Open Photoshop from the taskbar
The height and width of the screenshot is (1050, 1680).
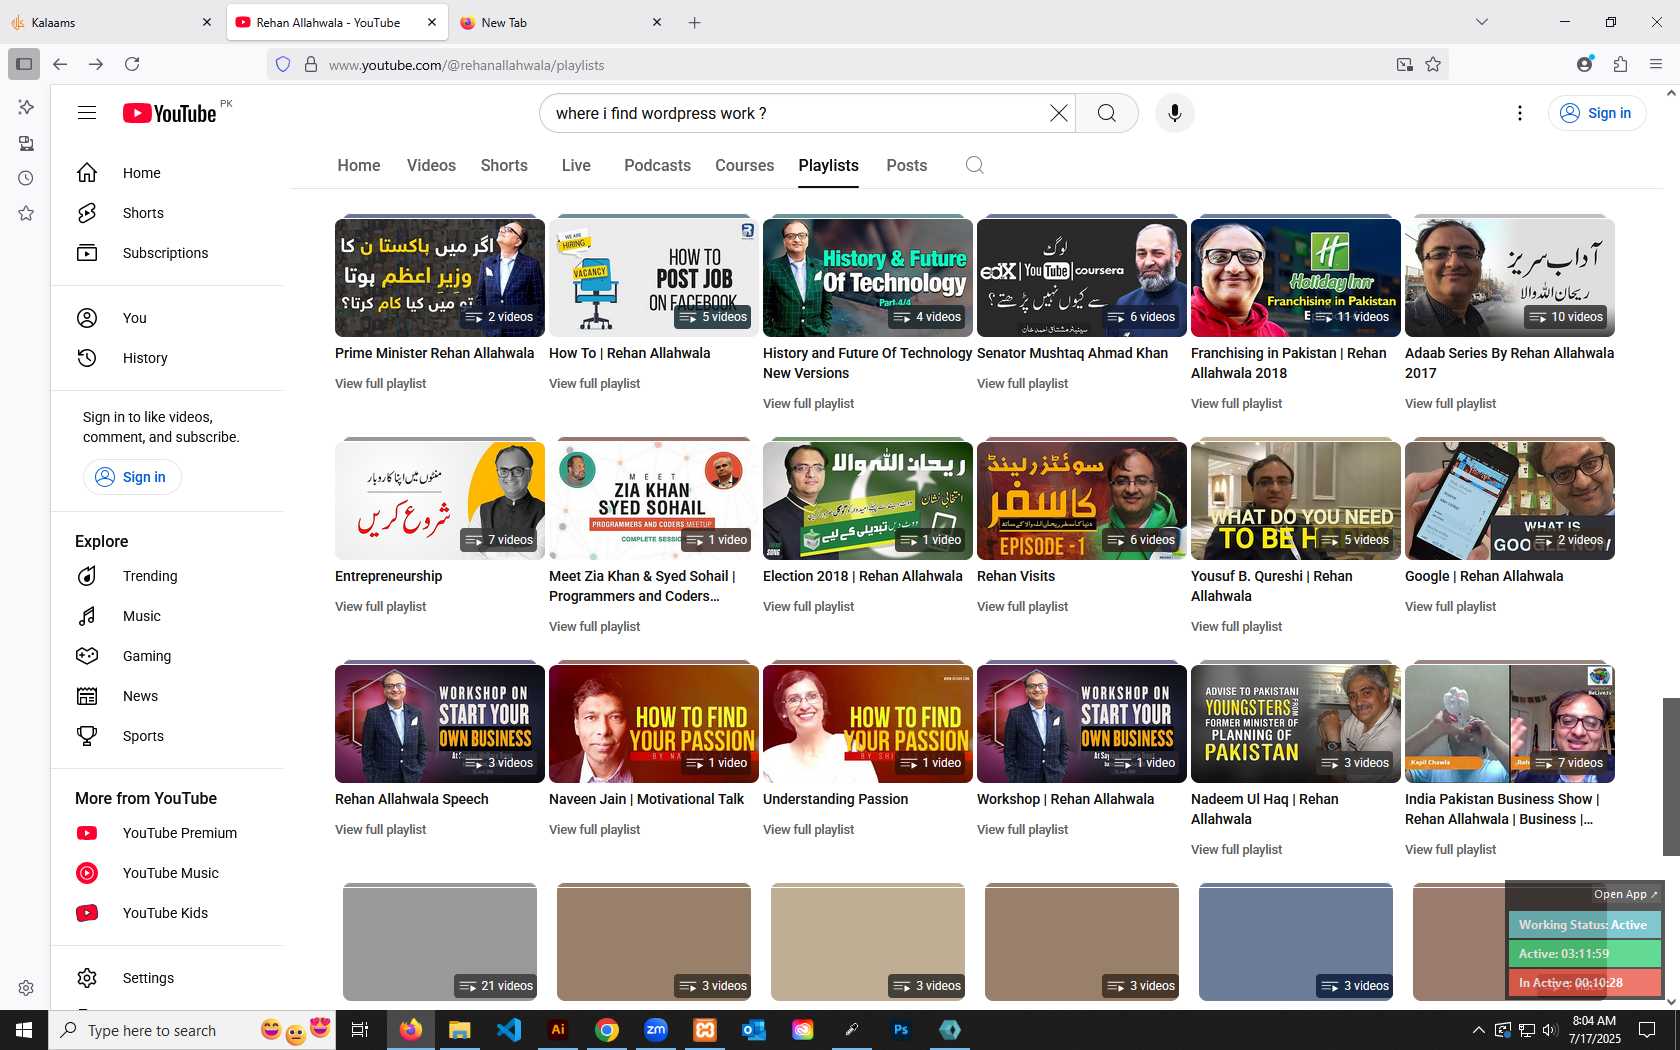click(x=901, y=1030)
